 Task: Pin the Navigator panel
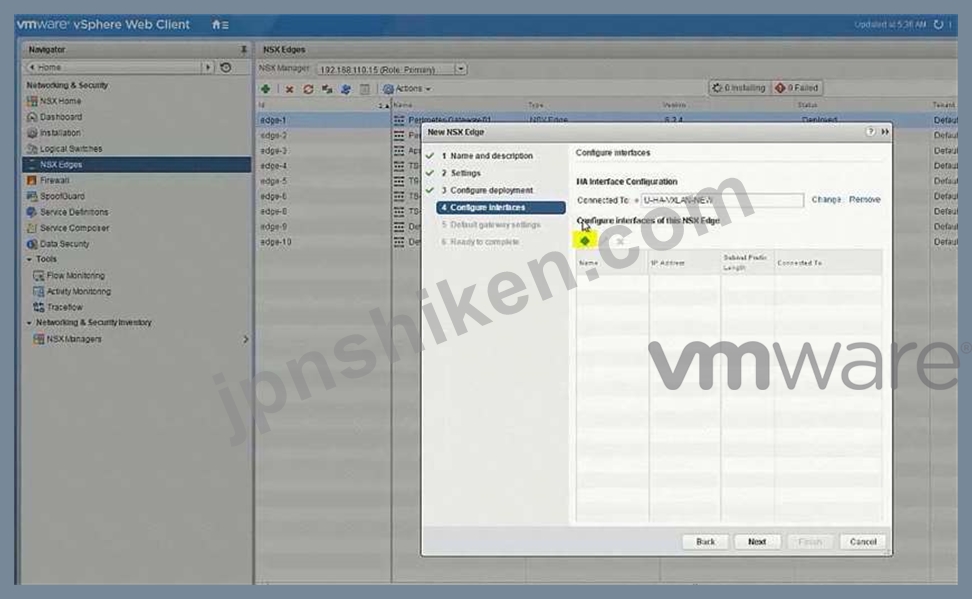click(244, 49)
